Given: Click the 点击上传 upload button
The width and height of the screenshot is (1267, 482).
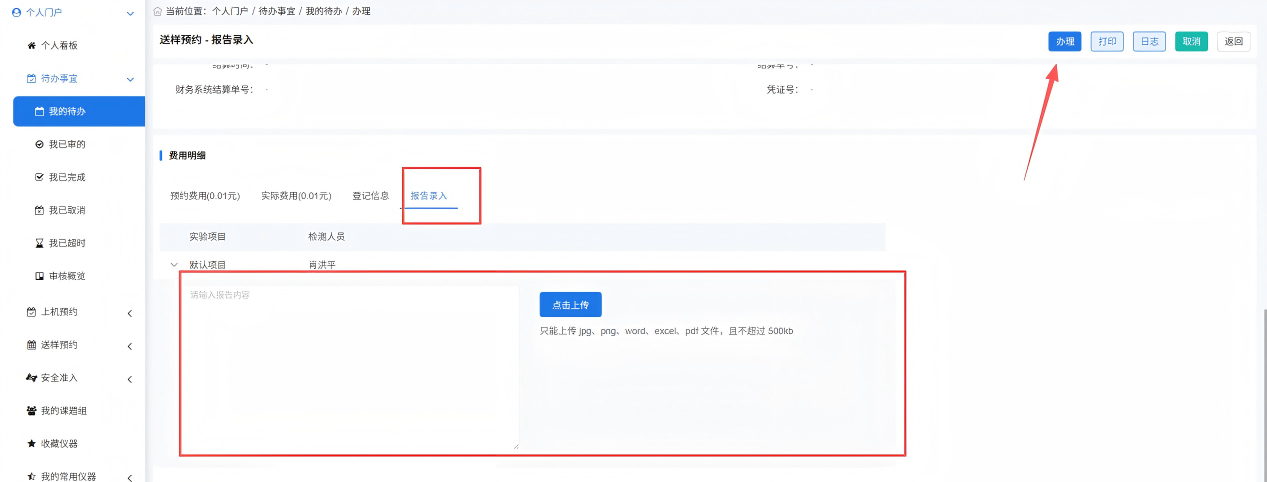Looking at the screenshot, I should pos(570,305).
